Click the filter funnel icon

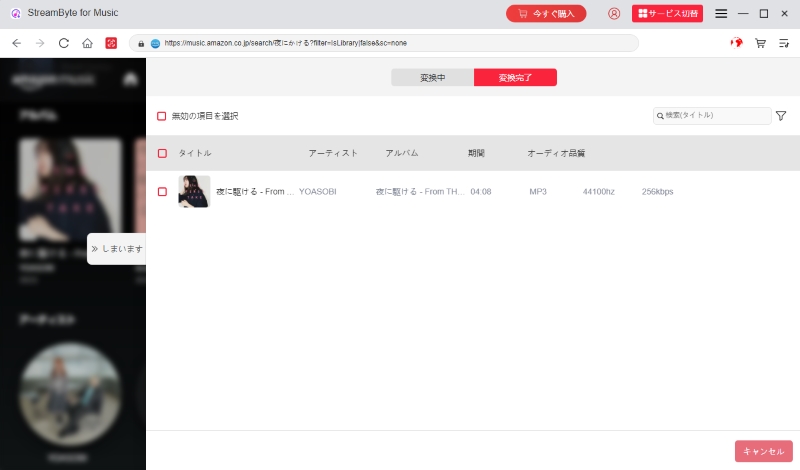point(781,116)
